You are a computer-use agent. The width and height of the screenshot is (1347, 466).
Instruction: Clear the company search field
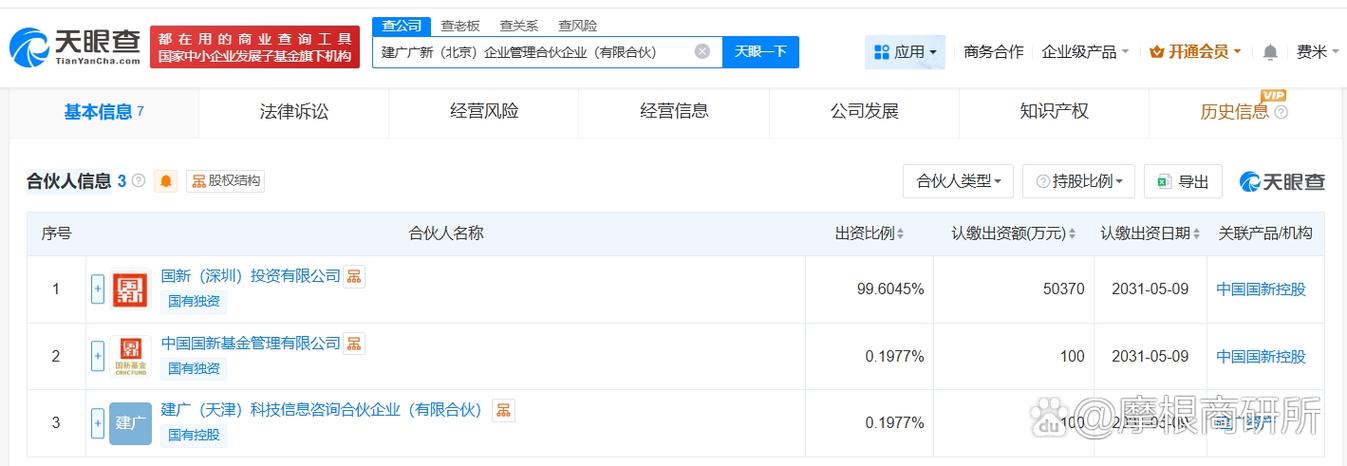click(x=702, y=51)
